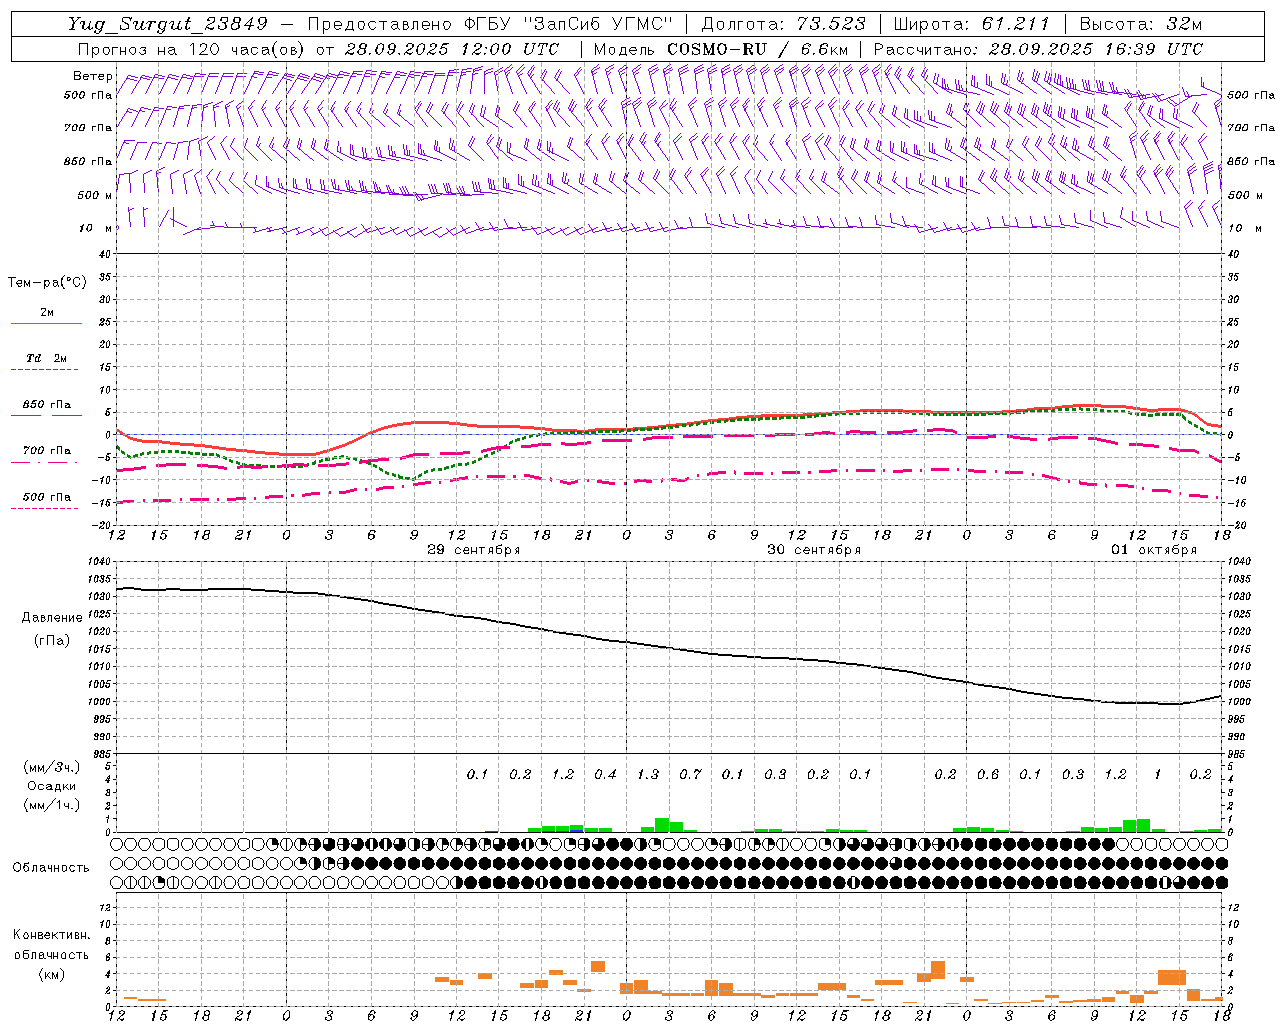Click the 0.4 three-hour precipitation value
This screenshot has height=1024, width=1280.
[605, 774]
